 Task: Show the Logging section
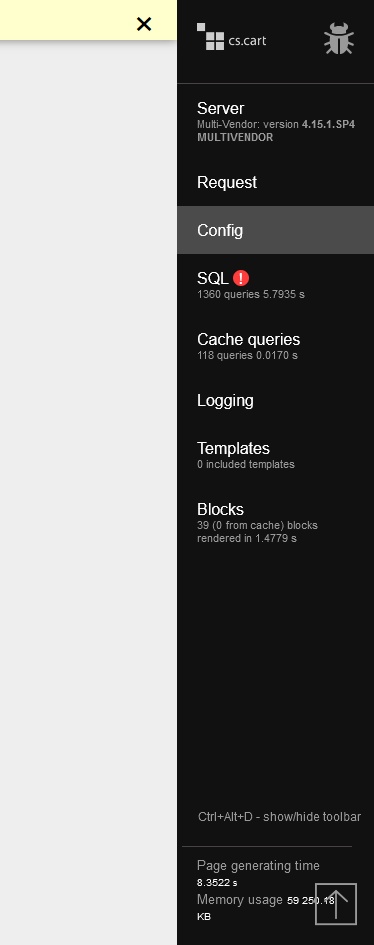[x=275, y=400]
